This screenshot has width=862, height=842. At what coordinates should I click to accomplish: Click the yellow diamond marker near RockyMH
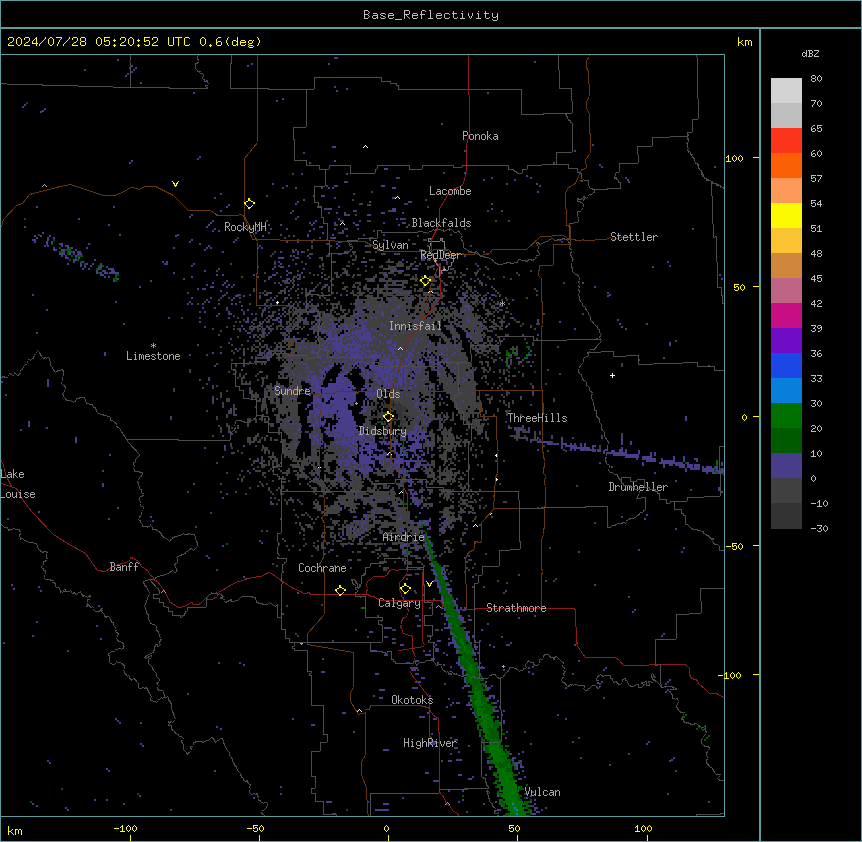[x=250, y=204]
